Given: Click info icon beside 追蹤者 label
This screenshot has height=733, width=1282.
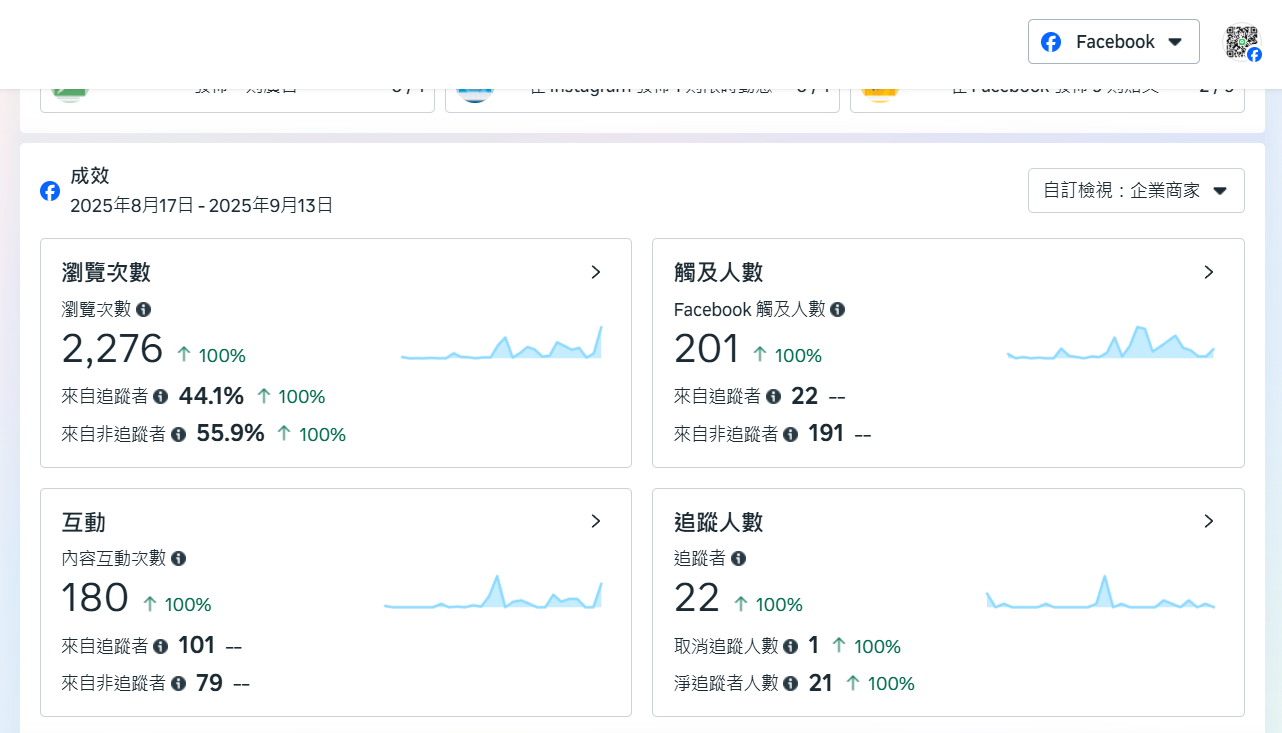Looking at the screenshot, I should (x=738, y=559).
